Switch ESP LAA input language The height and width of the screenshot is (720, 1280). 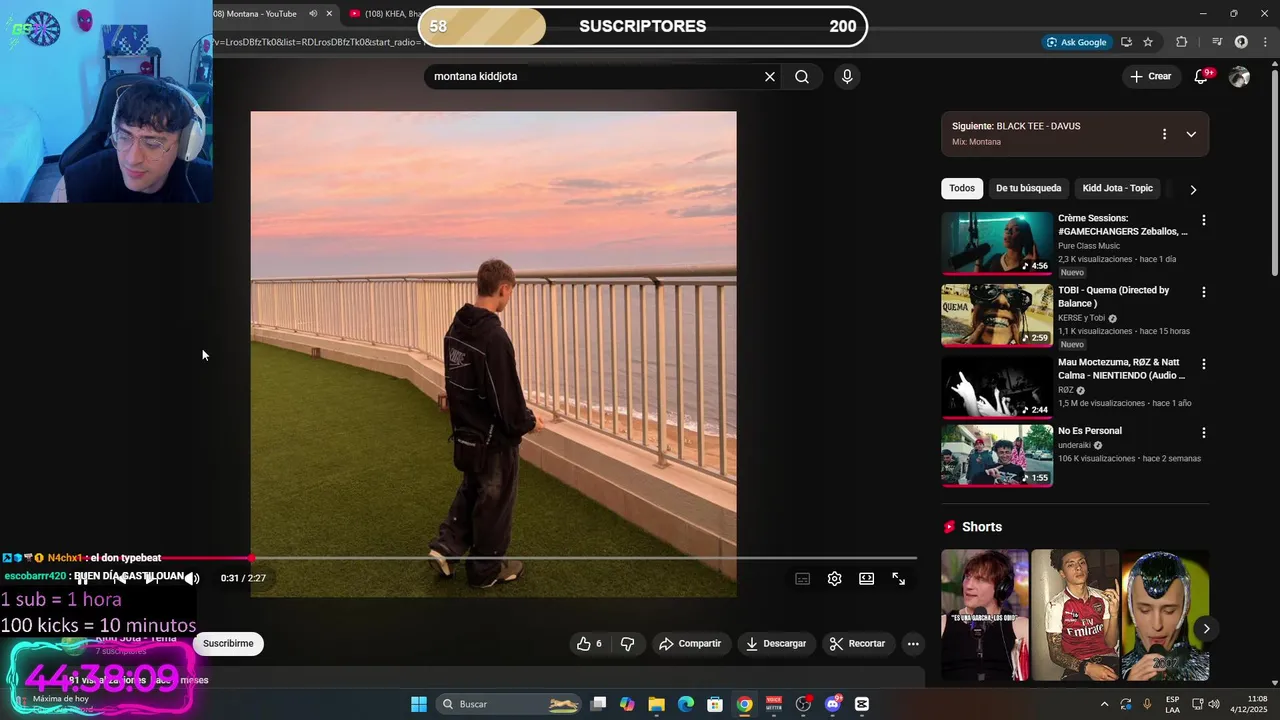point(1172,704)
